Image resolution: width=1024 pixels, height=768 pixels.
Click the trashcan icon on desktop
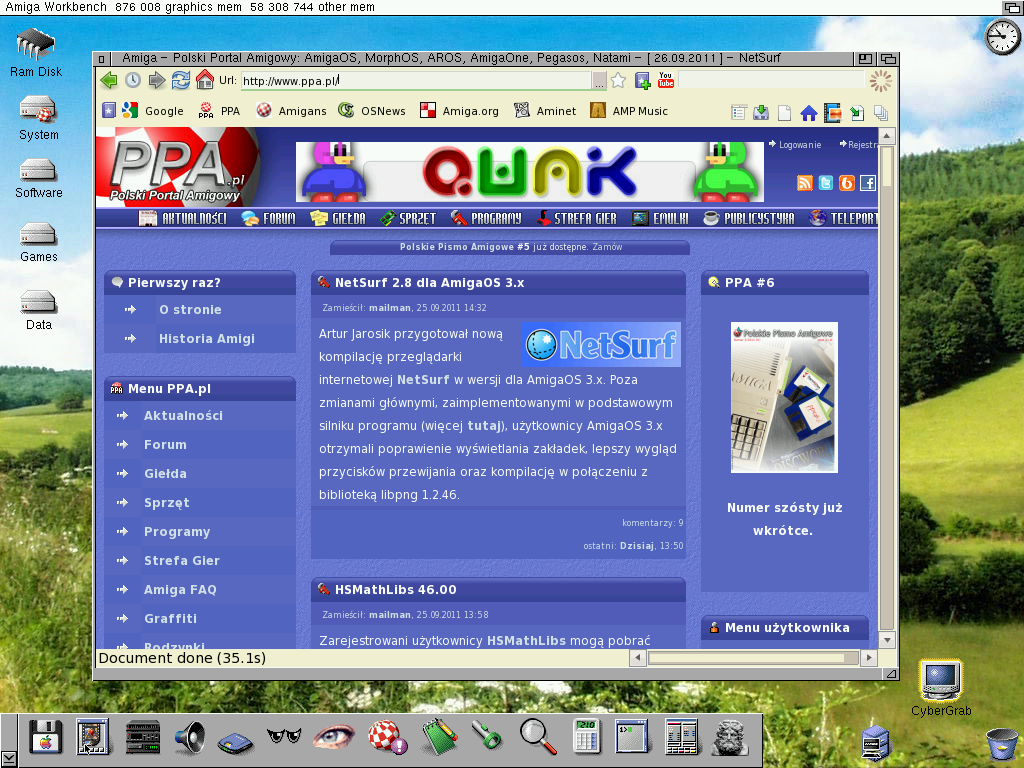[1001, 745]
